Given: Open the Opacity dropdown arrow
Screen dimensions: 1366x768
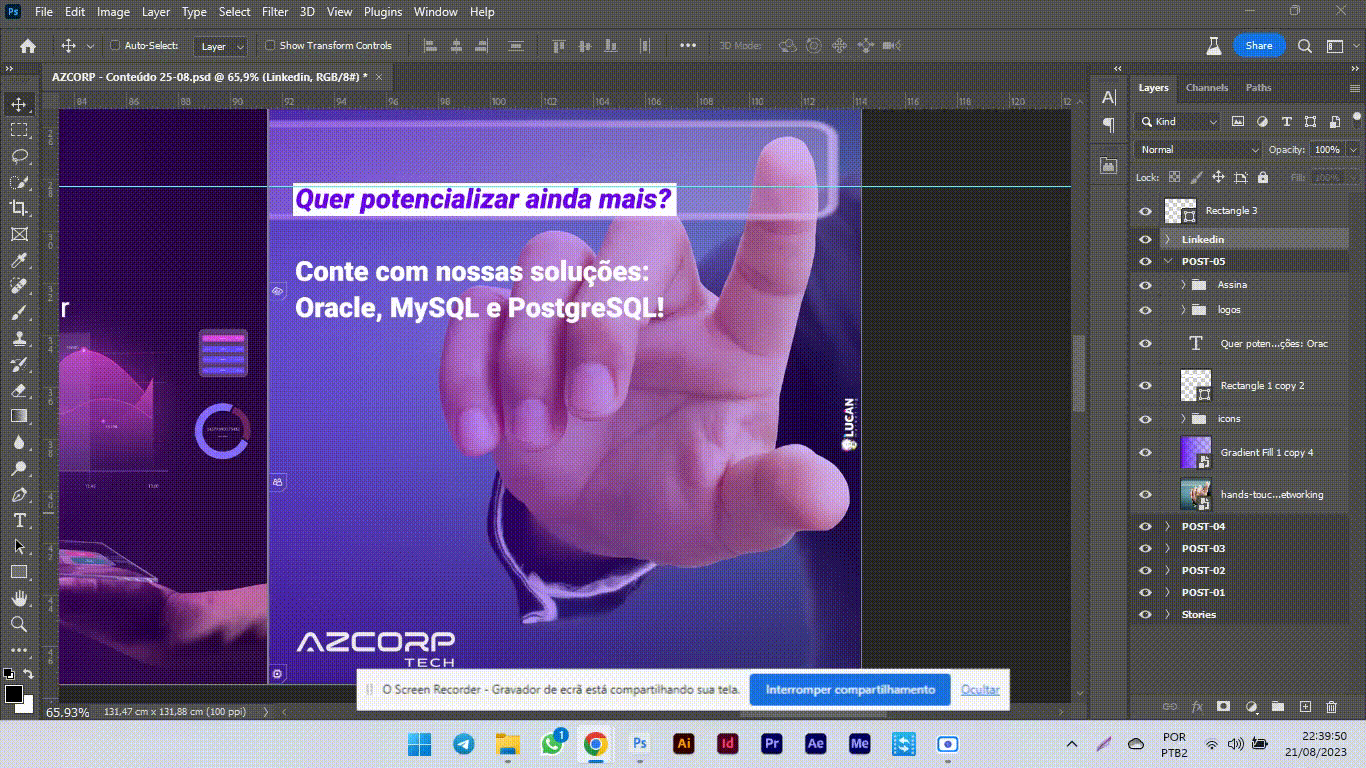Looking at the screenshot, I should point(1353,149).
